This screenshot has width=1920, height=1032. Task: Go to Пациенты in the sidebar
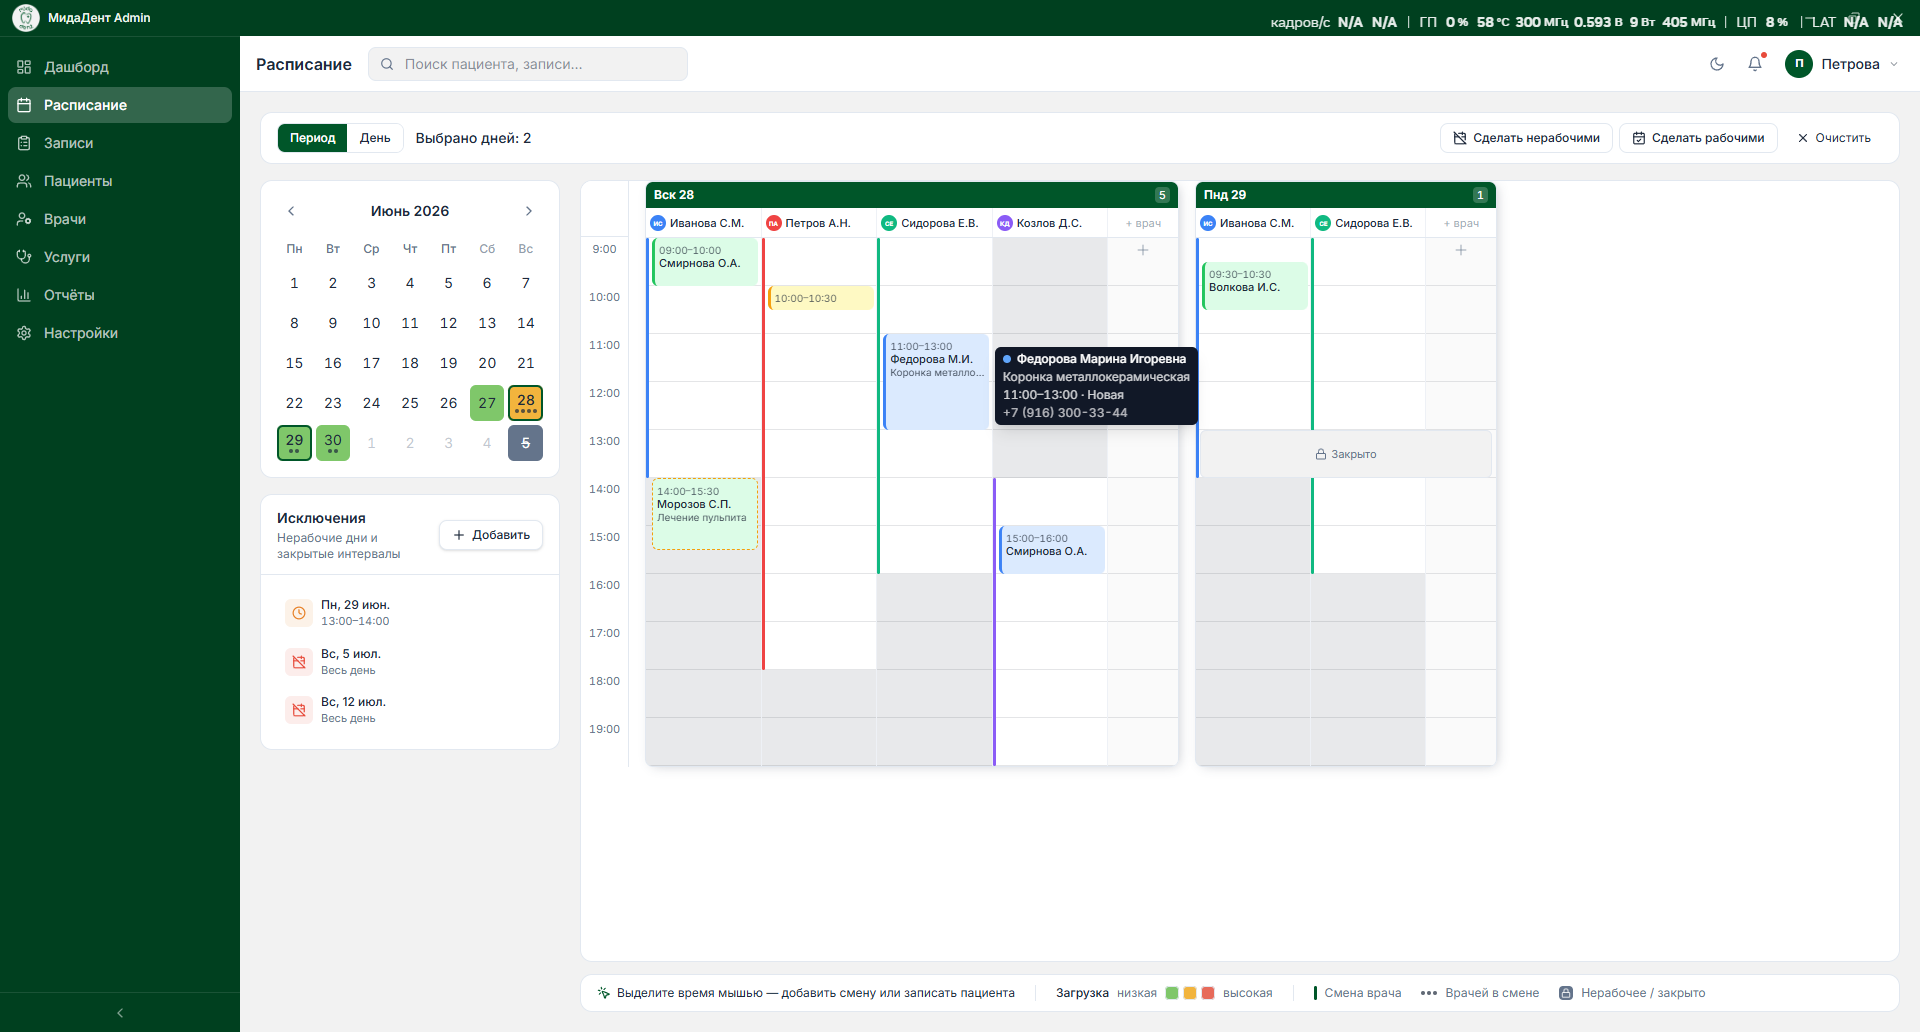(120, 181)
